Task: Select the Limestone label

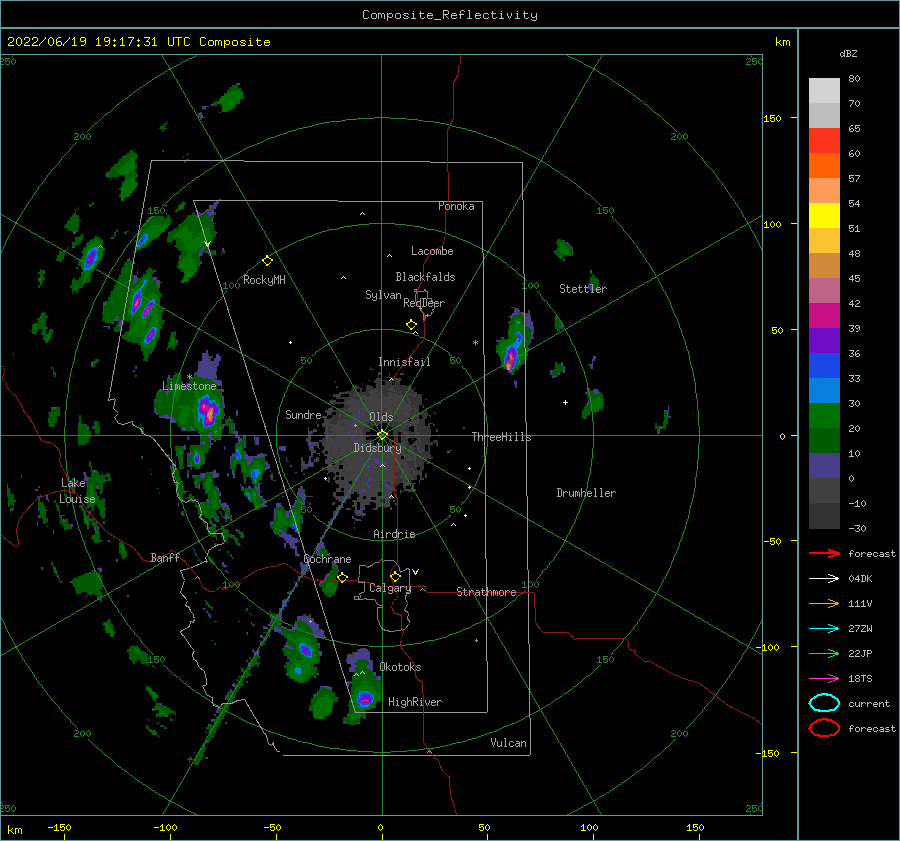Action: [x=189, y=386]
